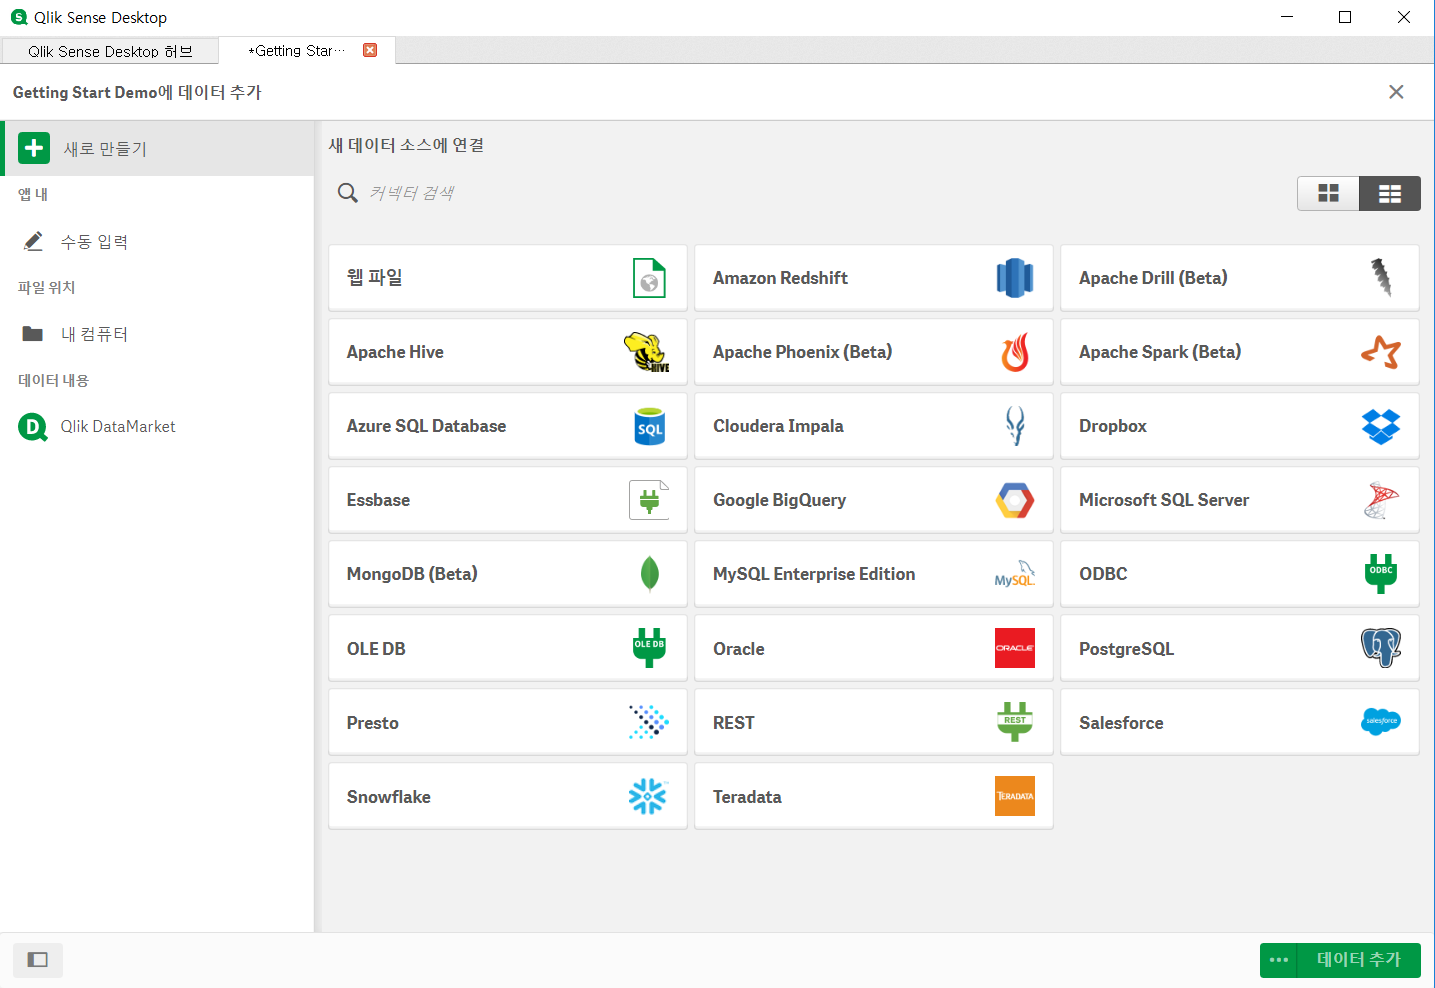Click the magnifier search icon
Viewport: 1435px width, 988px height.
348,193
